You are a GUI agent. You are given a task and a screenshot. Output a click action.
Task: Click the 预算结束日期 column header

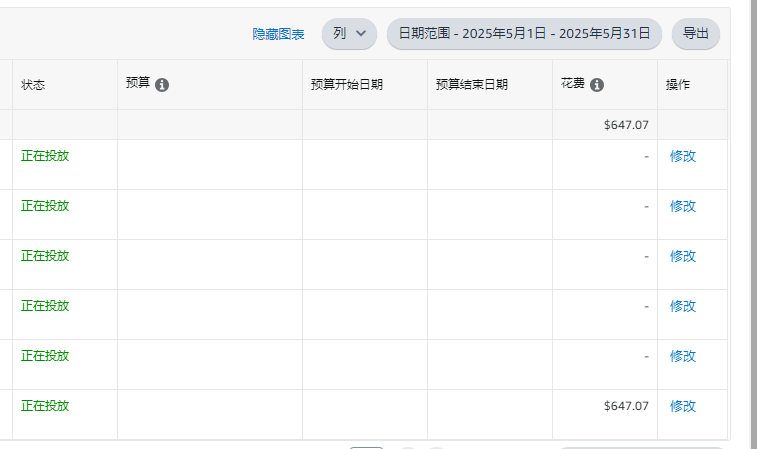(472, 84)
